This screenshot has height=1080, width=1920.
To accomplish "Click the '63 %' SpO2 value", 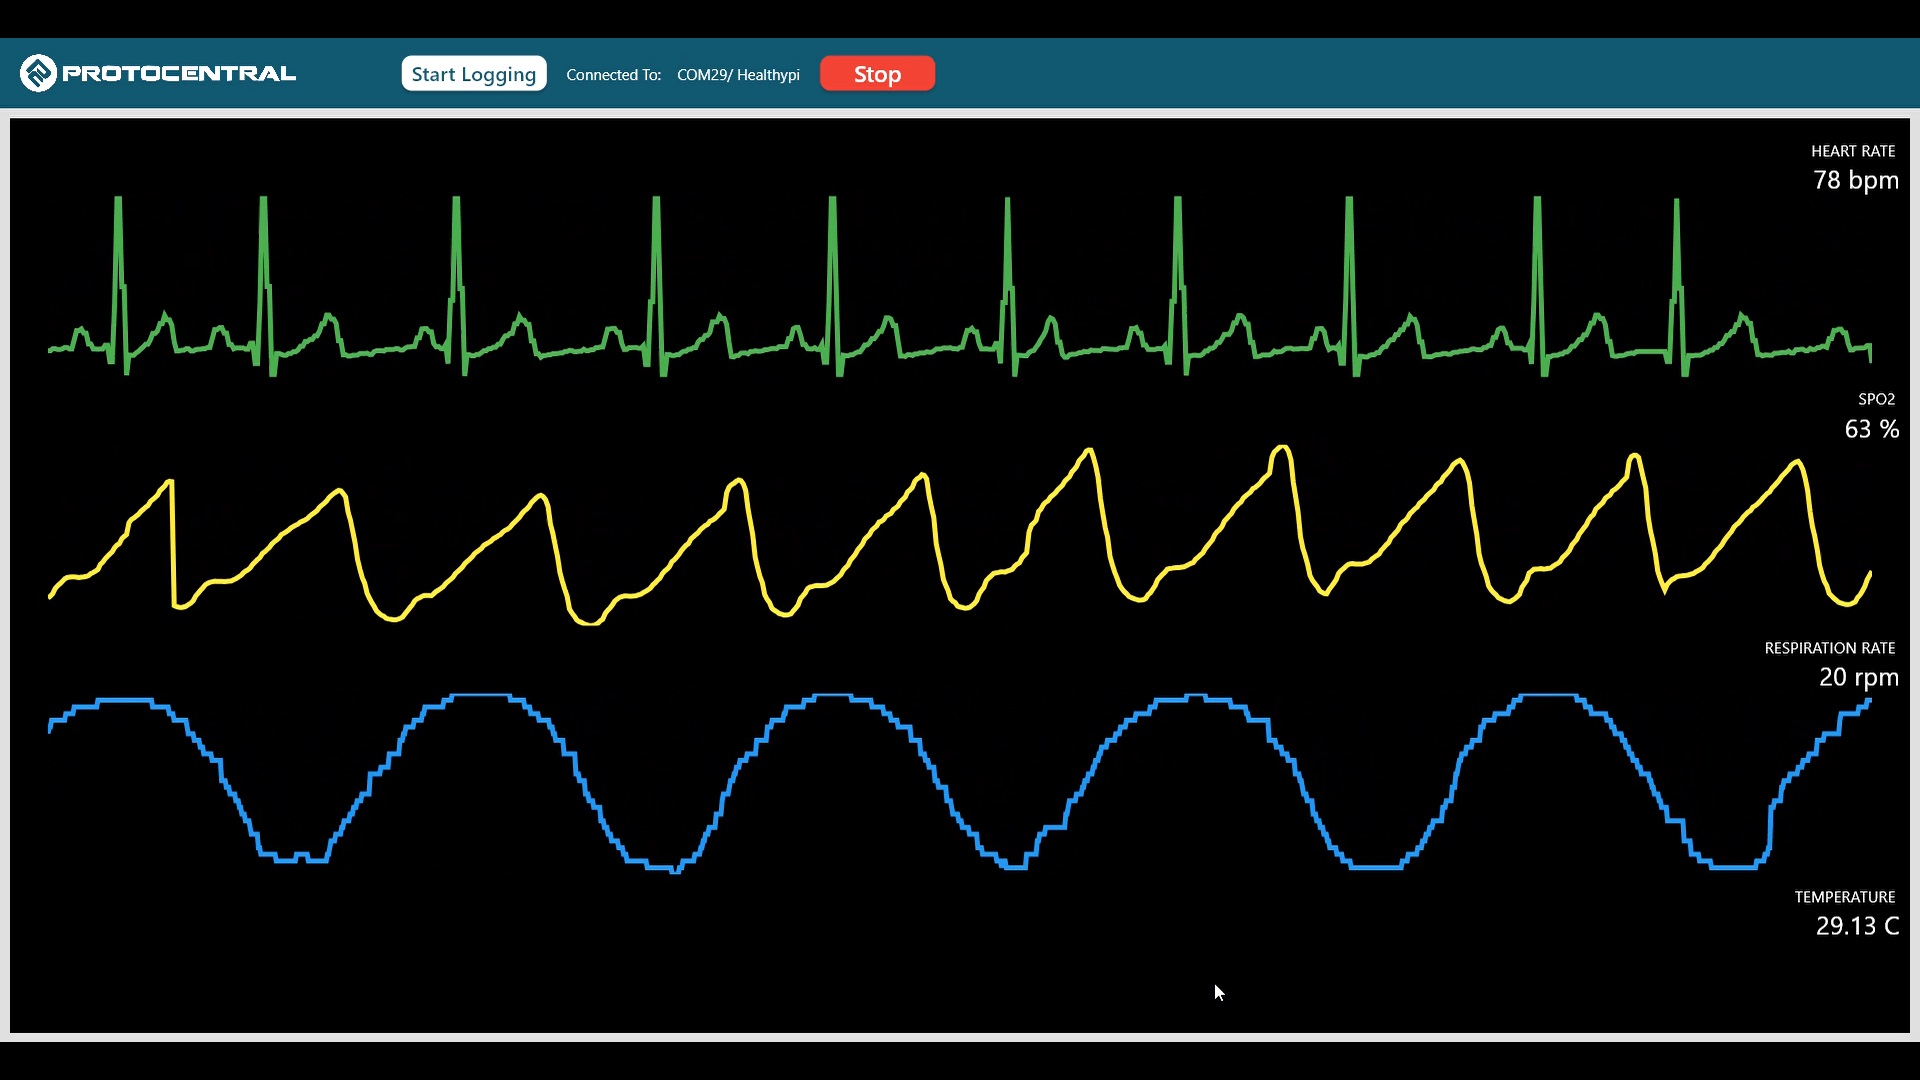I will tap(1871, 429).
